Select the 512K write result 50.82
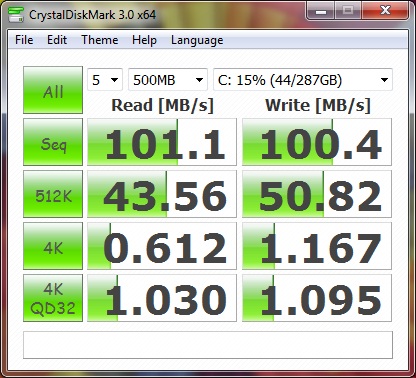The width and height of the screenshot is (416, 378). coord(317,194)
